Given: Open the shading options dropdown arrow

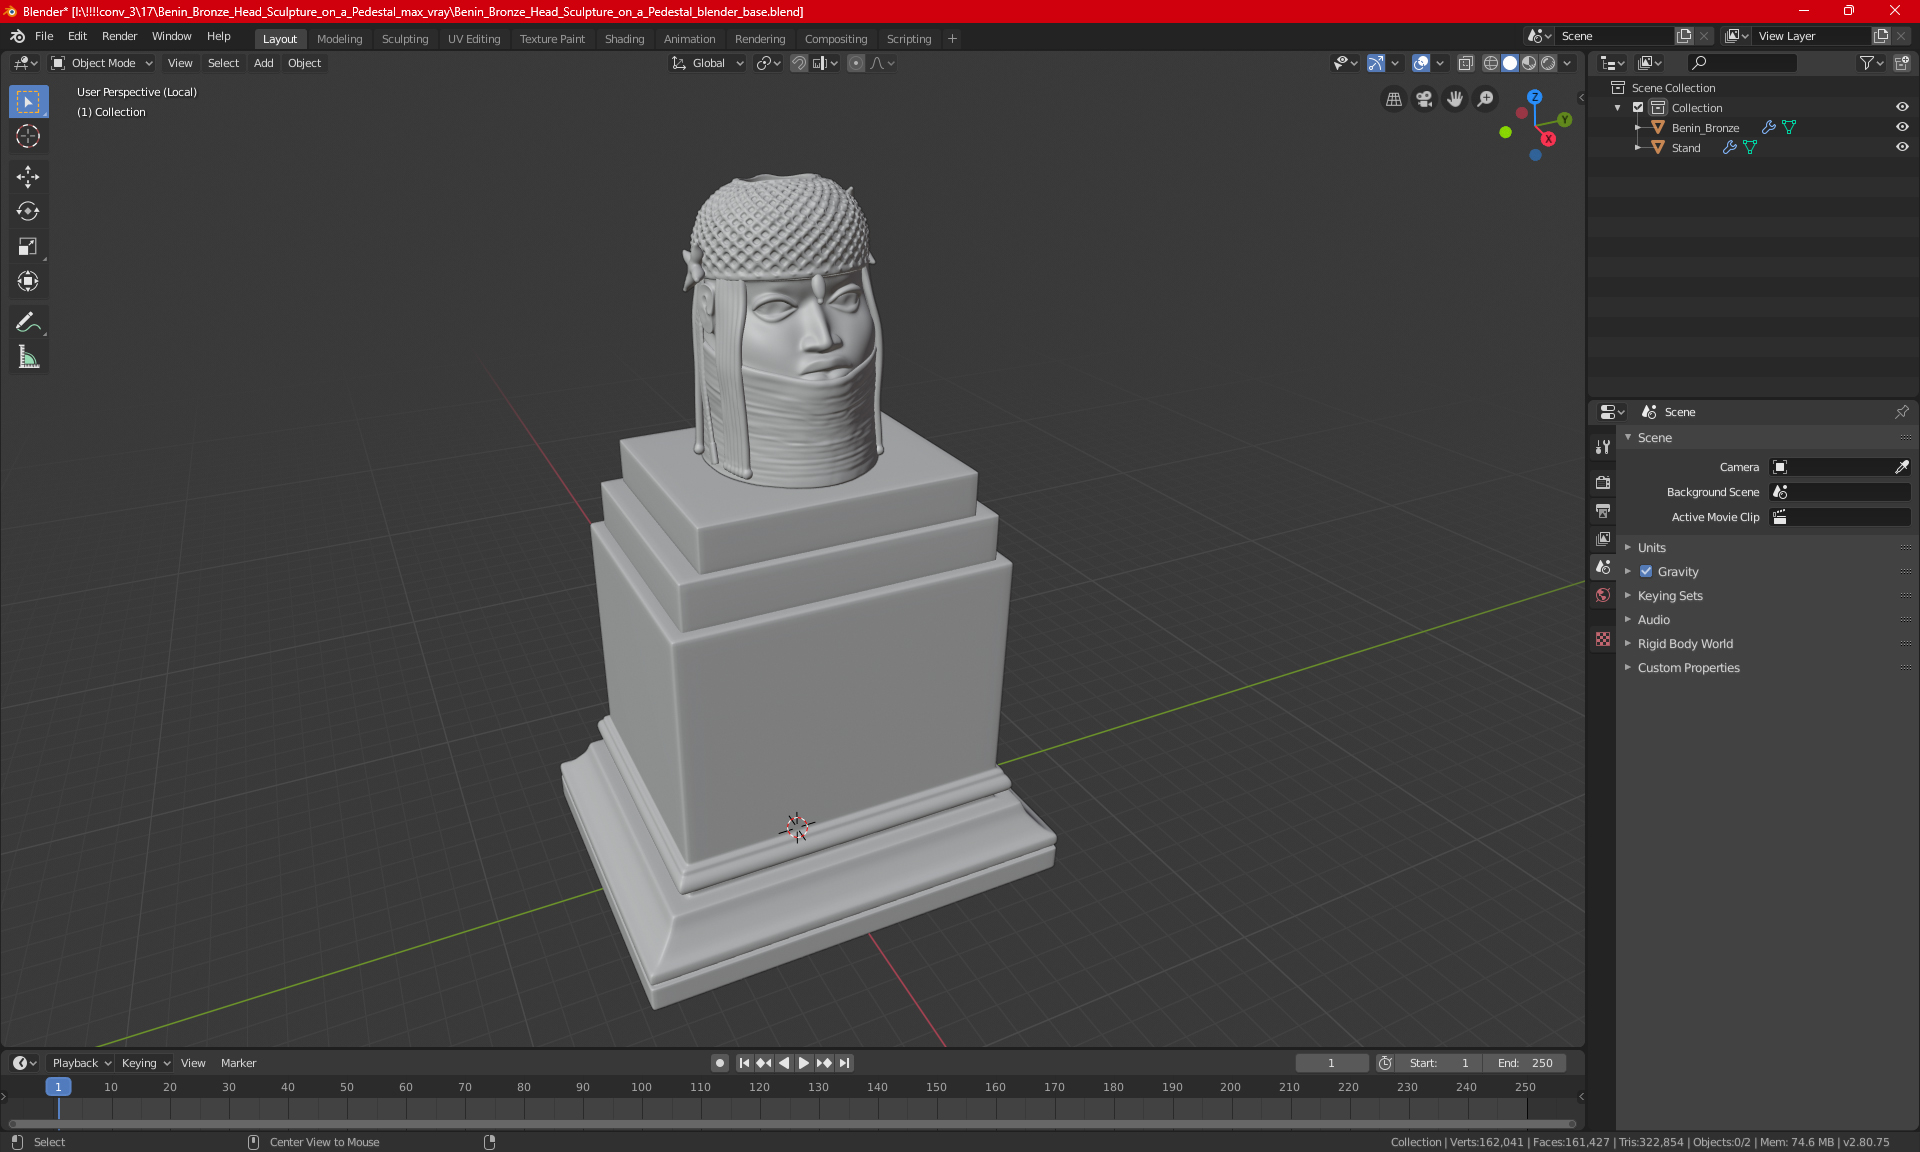Looking at the screenshot, I should coord(1567,63).
